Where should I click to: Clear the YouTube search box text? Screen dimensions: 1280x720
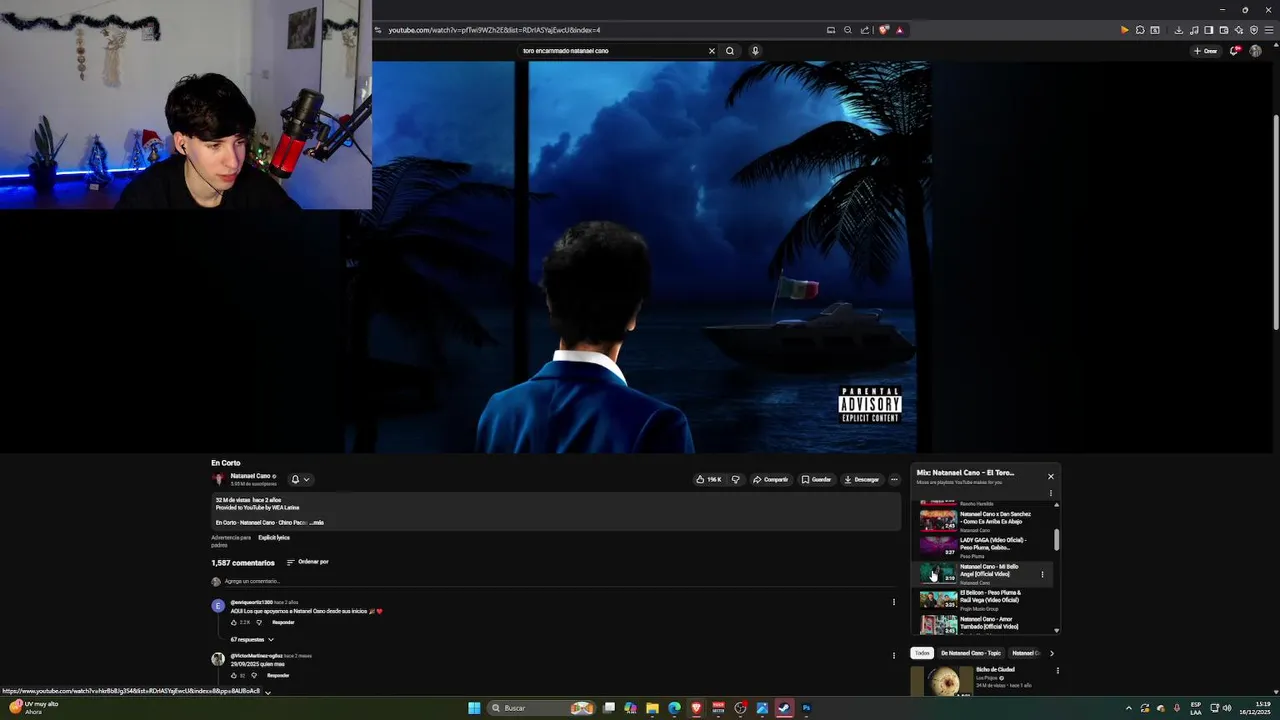pyautogui.click(x=712, y=51)
